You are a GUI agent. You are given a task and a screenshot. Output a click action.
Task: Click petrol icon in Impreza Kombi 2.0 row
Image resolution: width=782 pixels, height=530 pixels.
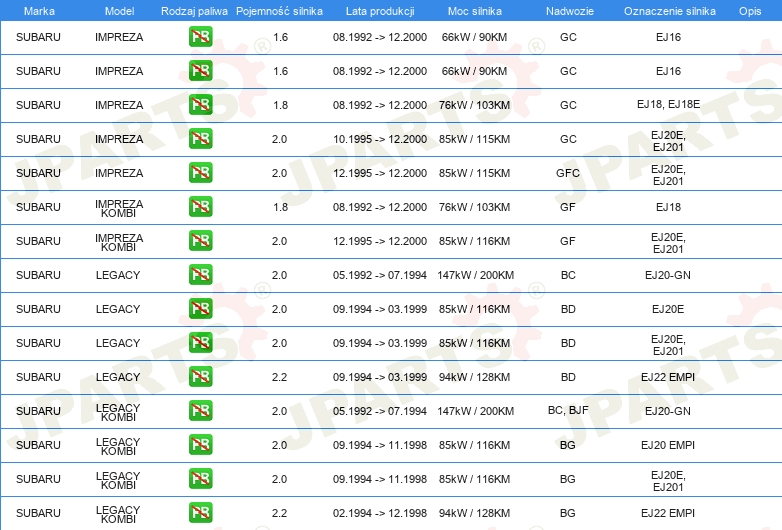[x=200, y=240]
